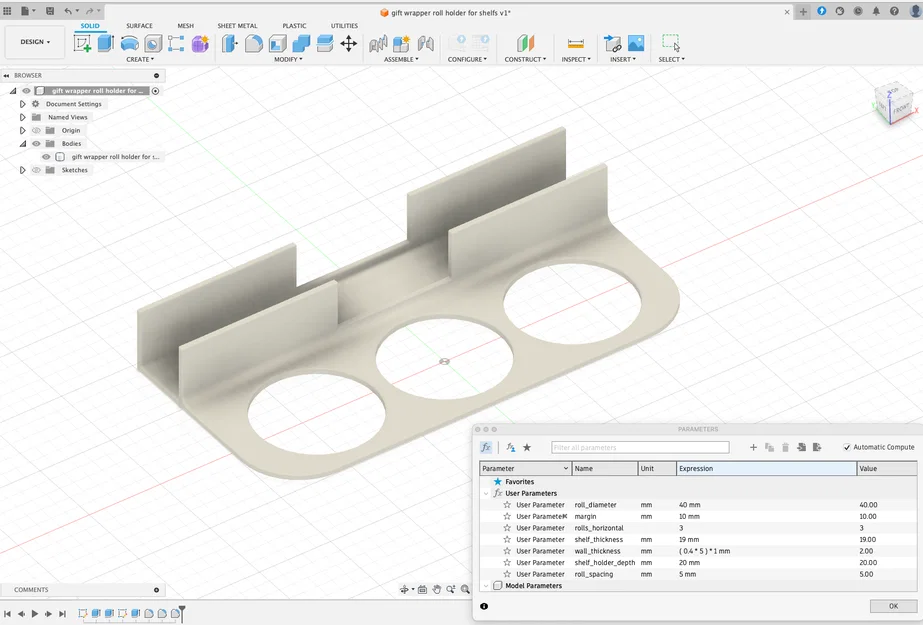The image size is (923, 625).
Task: Add a new user parameter with plus icon
Action: (753, 447)
